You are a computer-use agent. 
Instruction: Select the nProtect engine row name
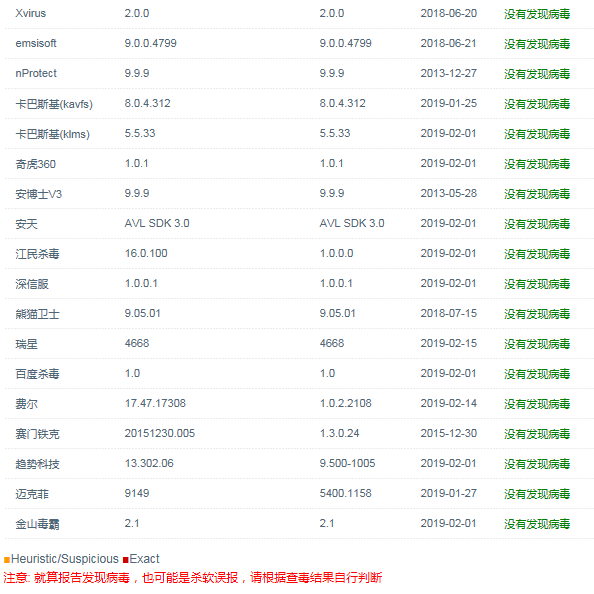coord(36,73)
